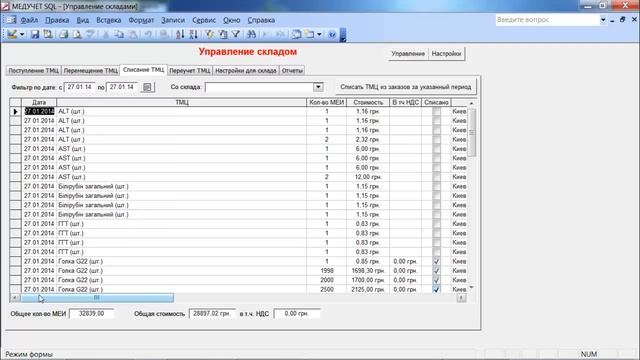
Task: Click the horizontal scrollbar thumb
Action: [x=97, y=298]
